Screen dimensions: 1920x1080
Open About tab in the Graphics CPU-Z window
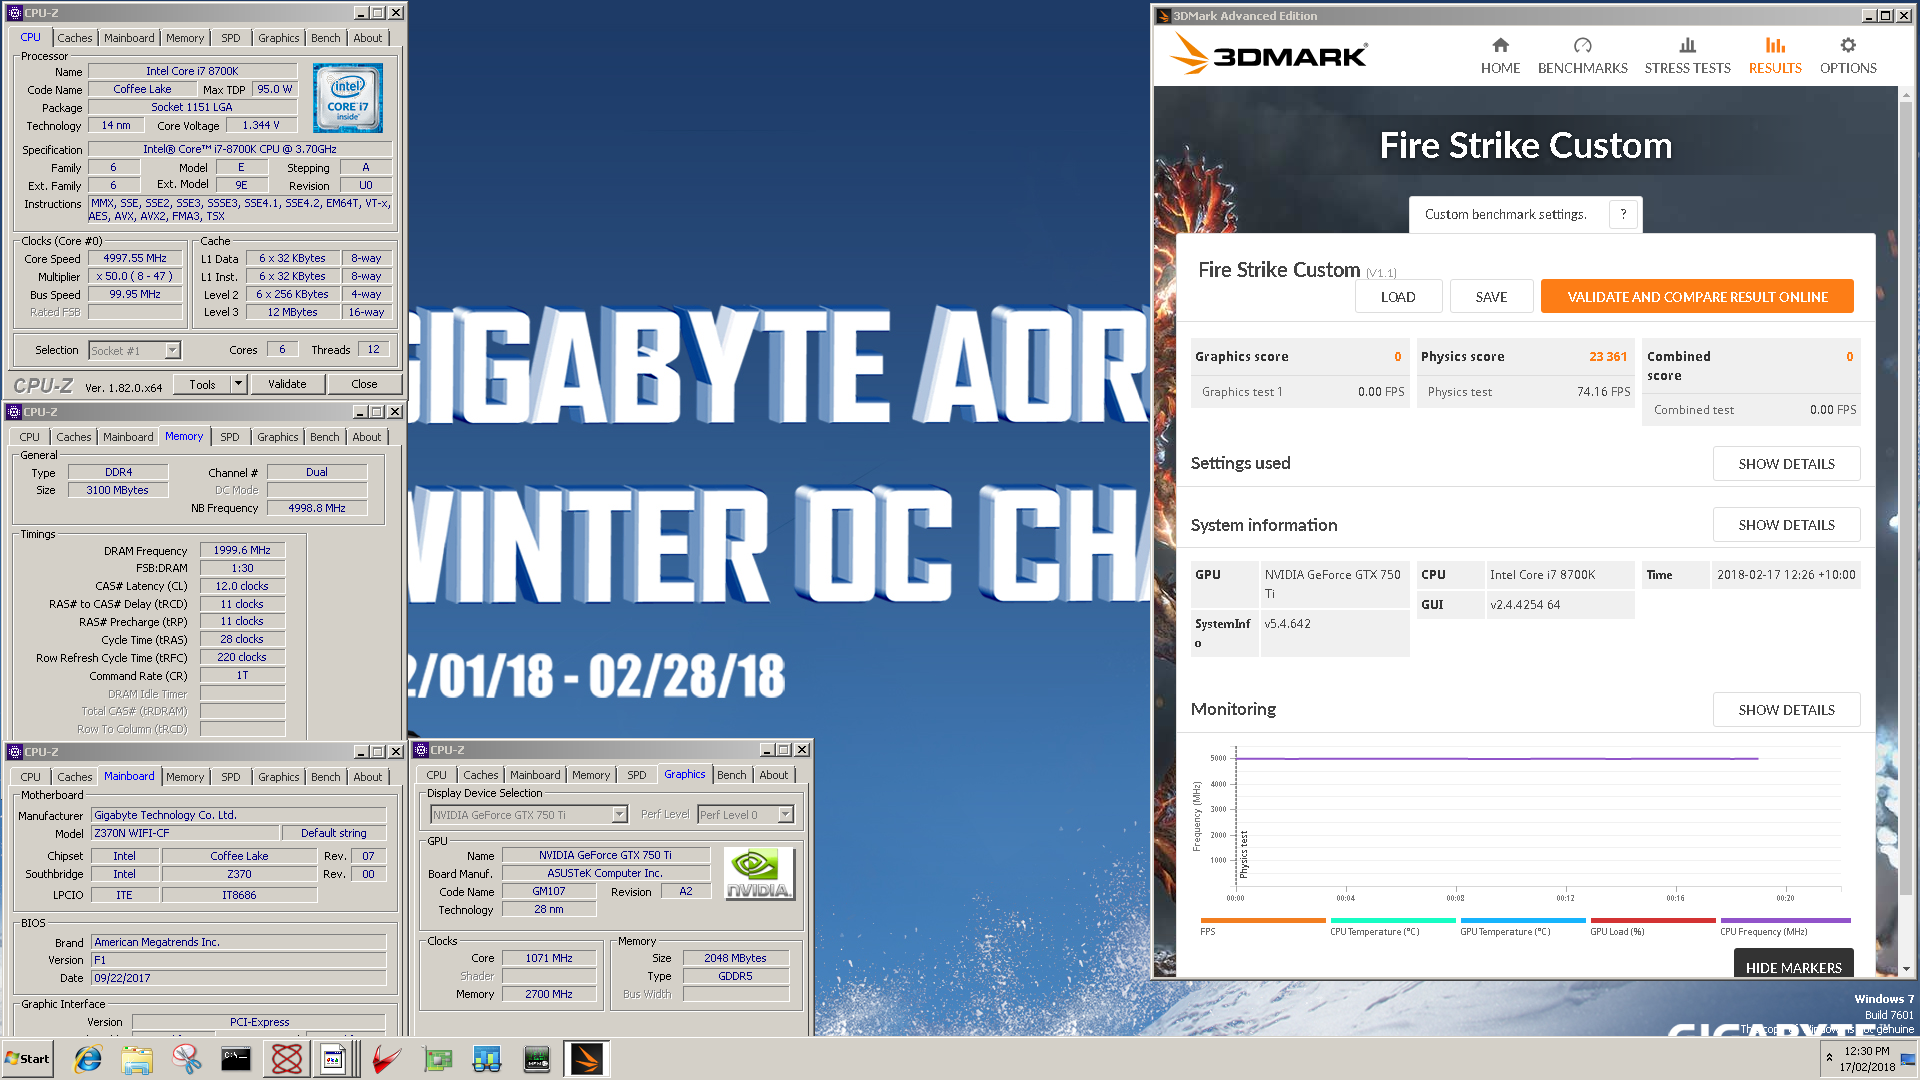point(774,775)
